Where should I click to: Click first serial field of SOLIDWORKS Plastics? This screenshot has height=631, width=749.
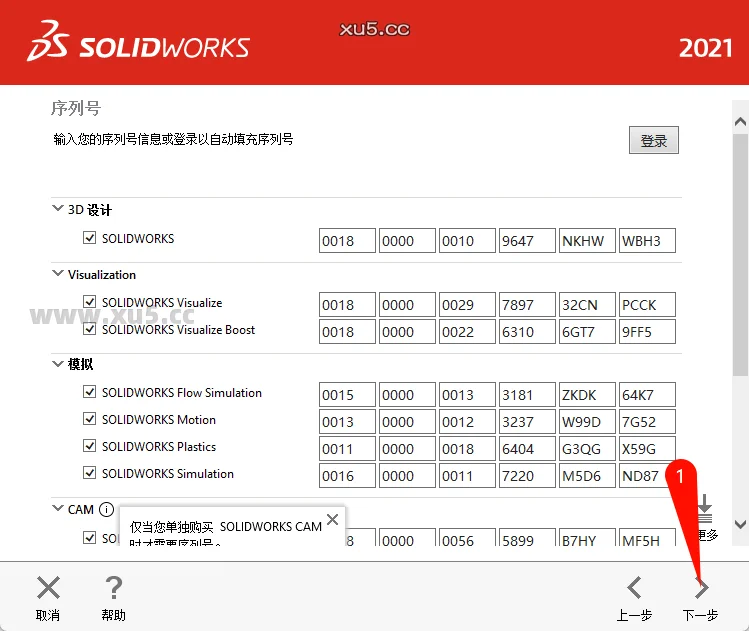coord(347,449)
